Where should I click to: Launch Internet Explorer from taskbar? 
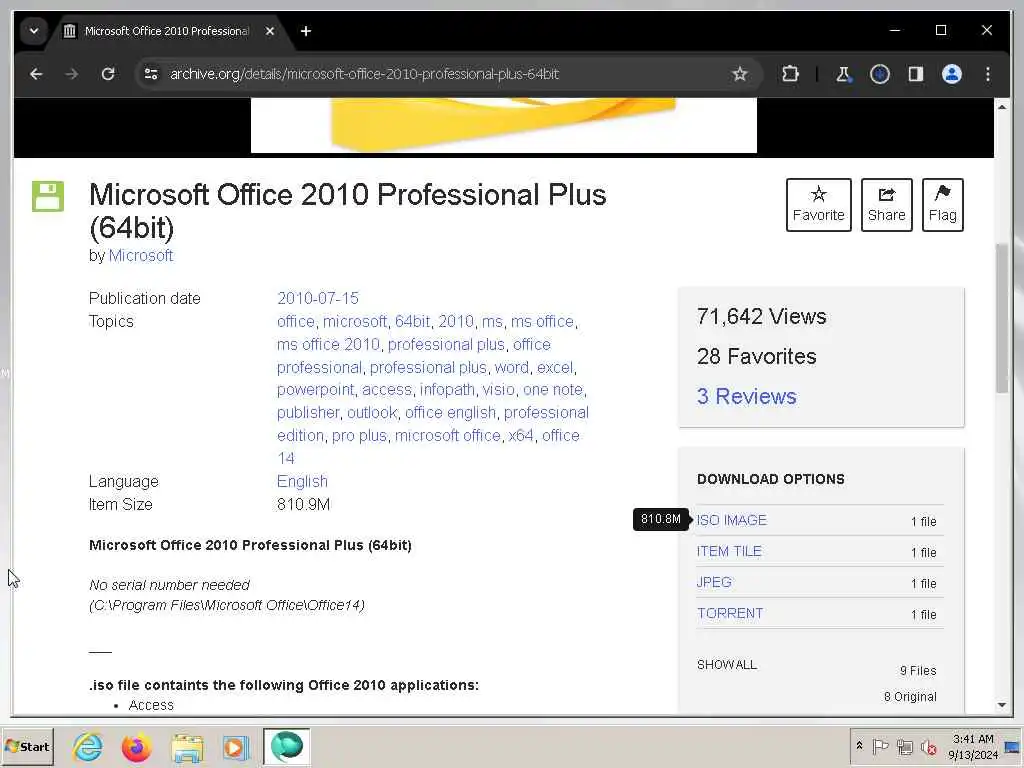[88, 746]
